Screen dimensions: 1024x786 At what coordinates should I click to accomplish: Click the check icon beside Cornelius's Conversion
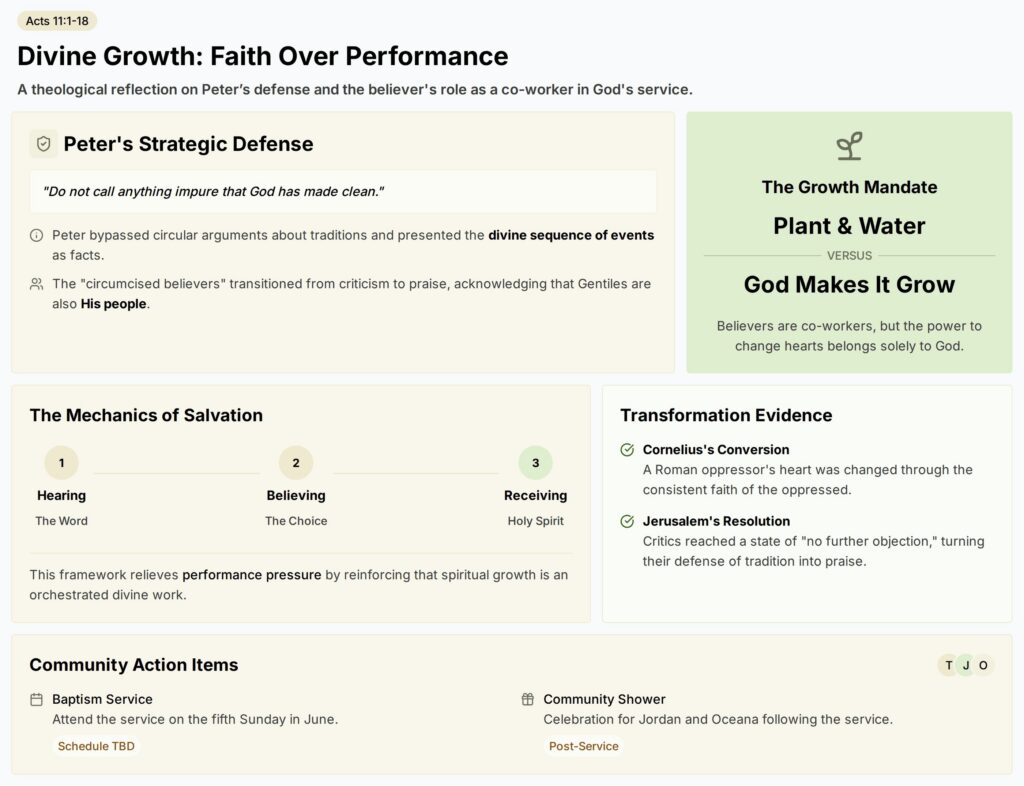click(627, 450)
